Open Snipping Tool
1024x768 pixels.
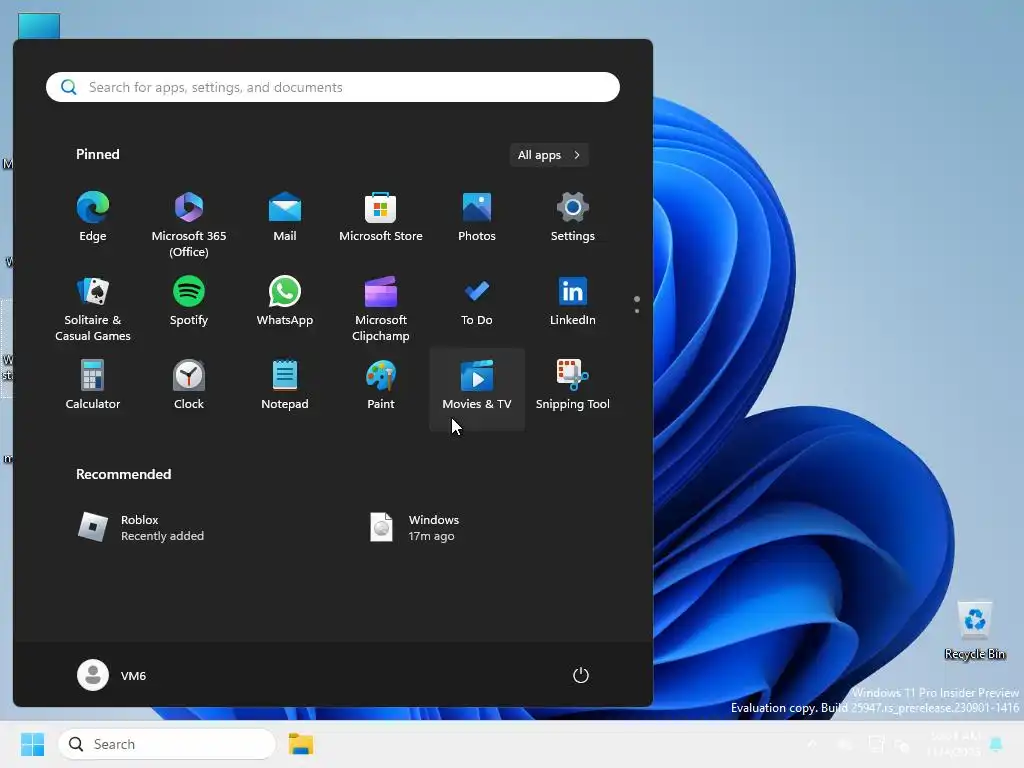coord(573,386)
